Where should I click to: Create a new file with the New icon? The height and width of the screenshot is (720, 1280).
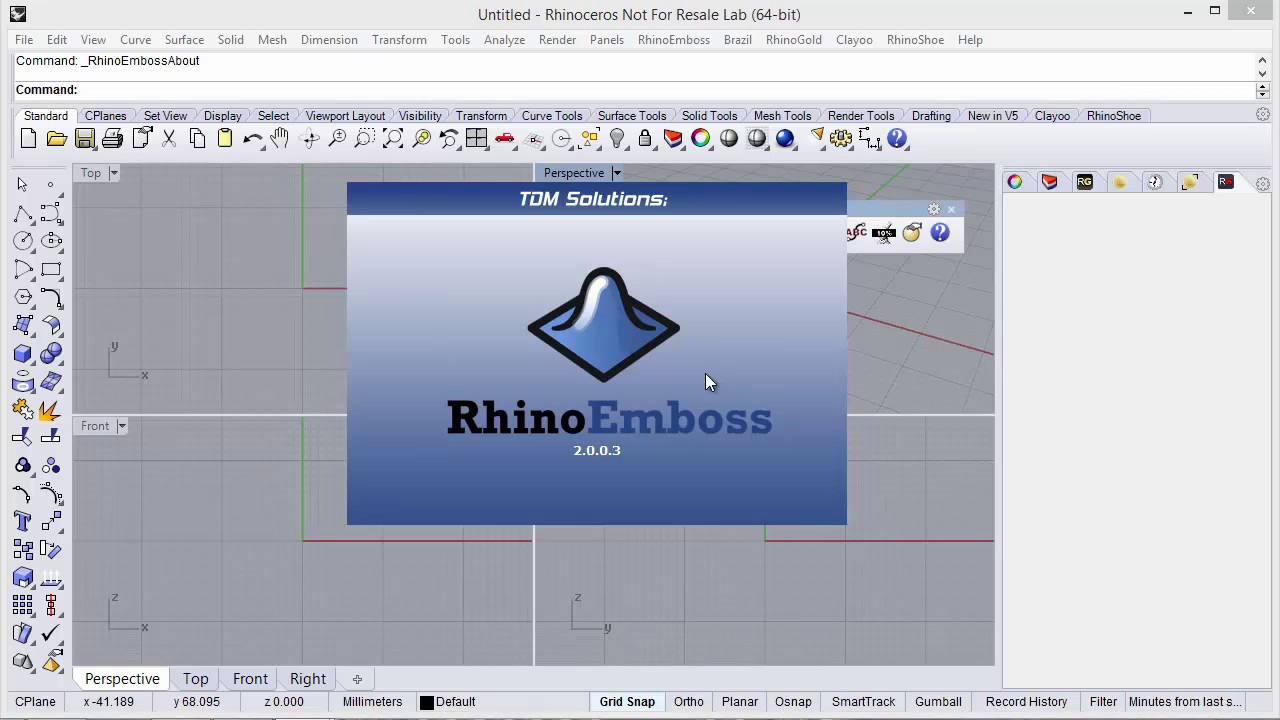pos(28,139)
